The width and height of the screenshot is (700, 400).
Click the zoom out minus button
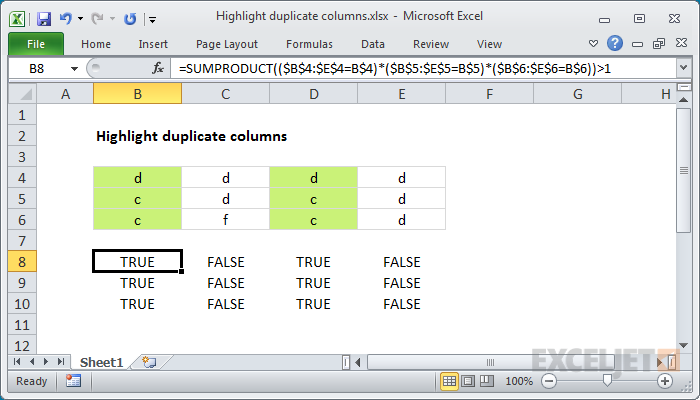(549, 381)
